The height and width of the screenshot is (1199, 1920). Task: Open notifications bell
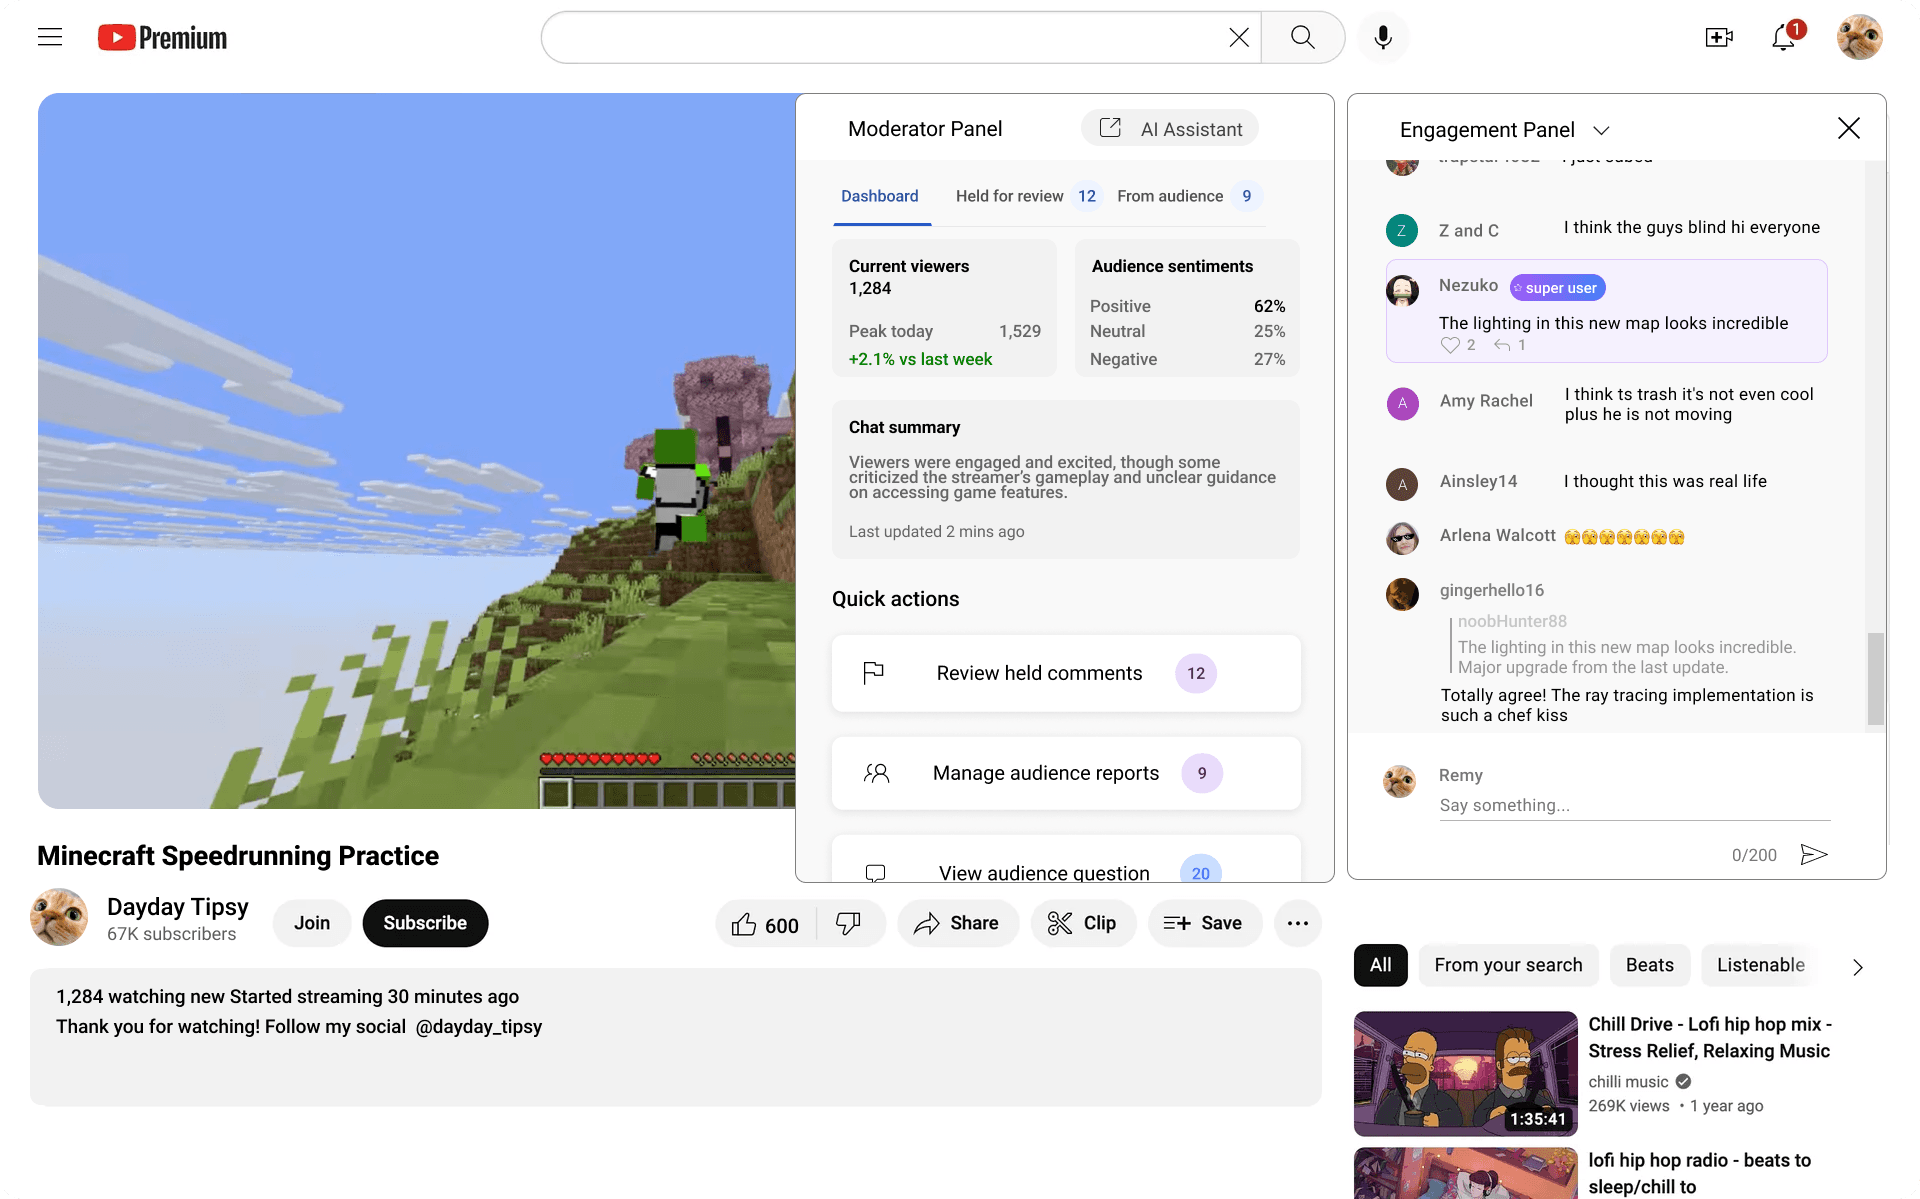tap(1783, 38)
